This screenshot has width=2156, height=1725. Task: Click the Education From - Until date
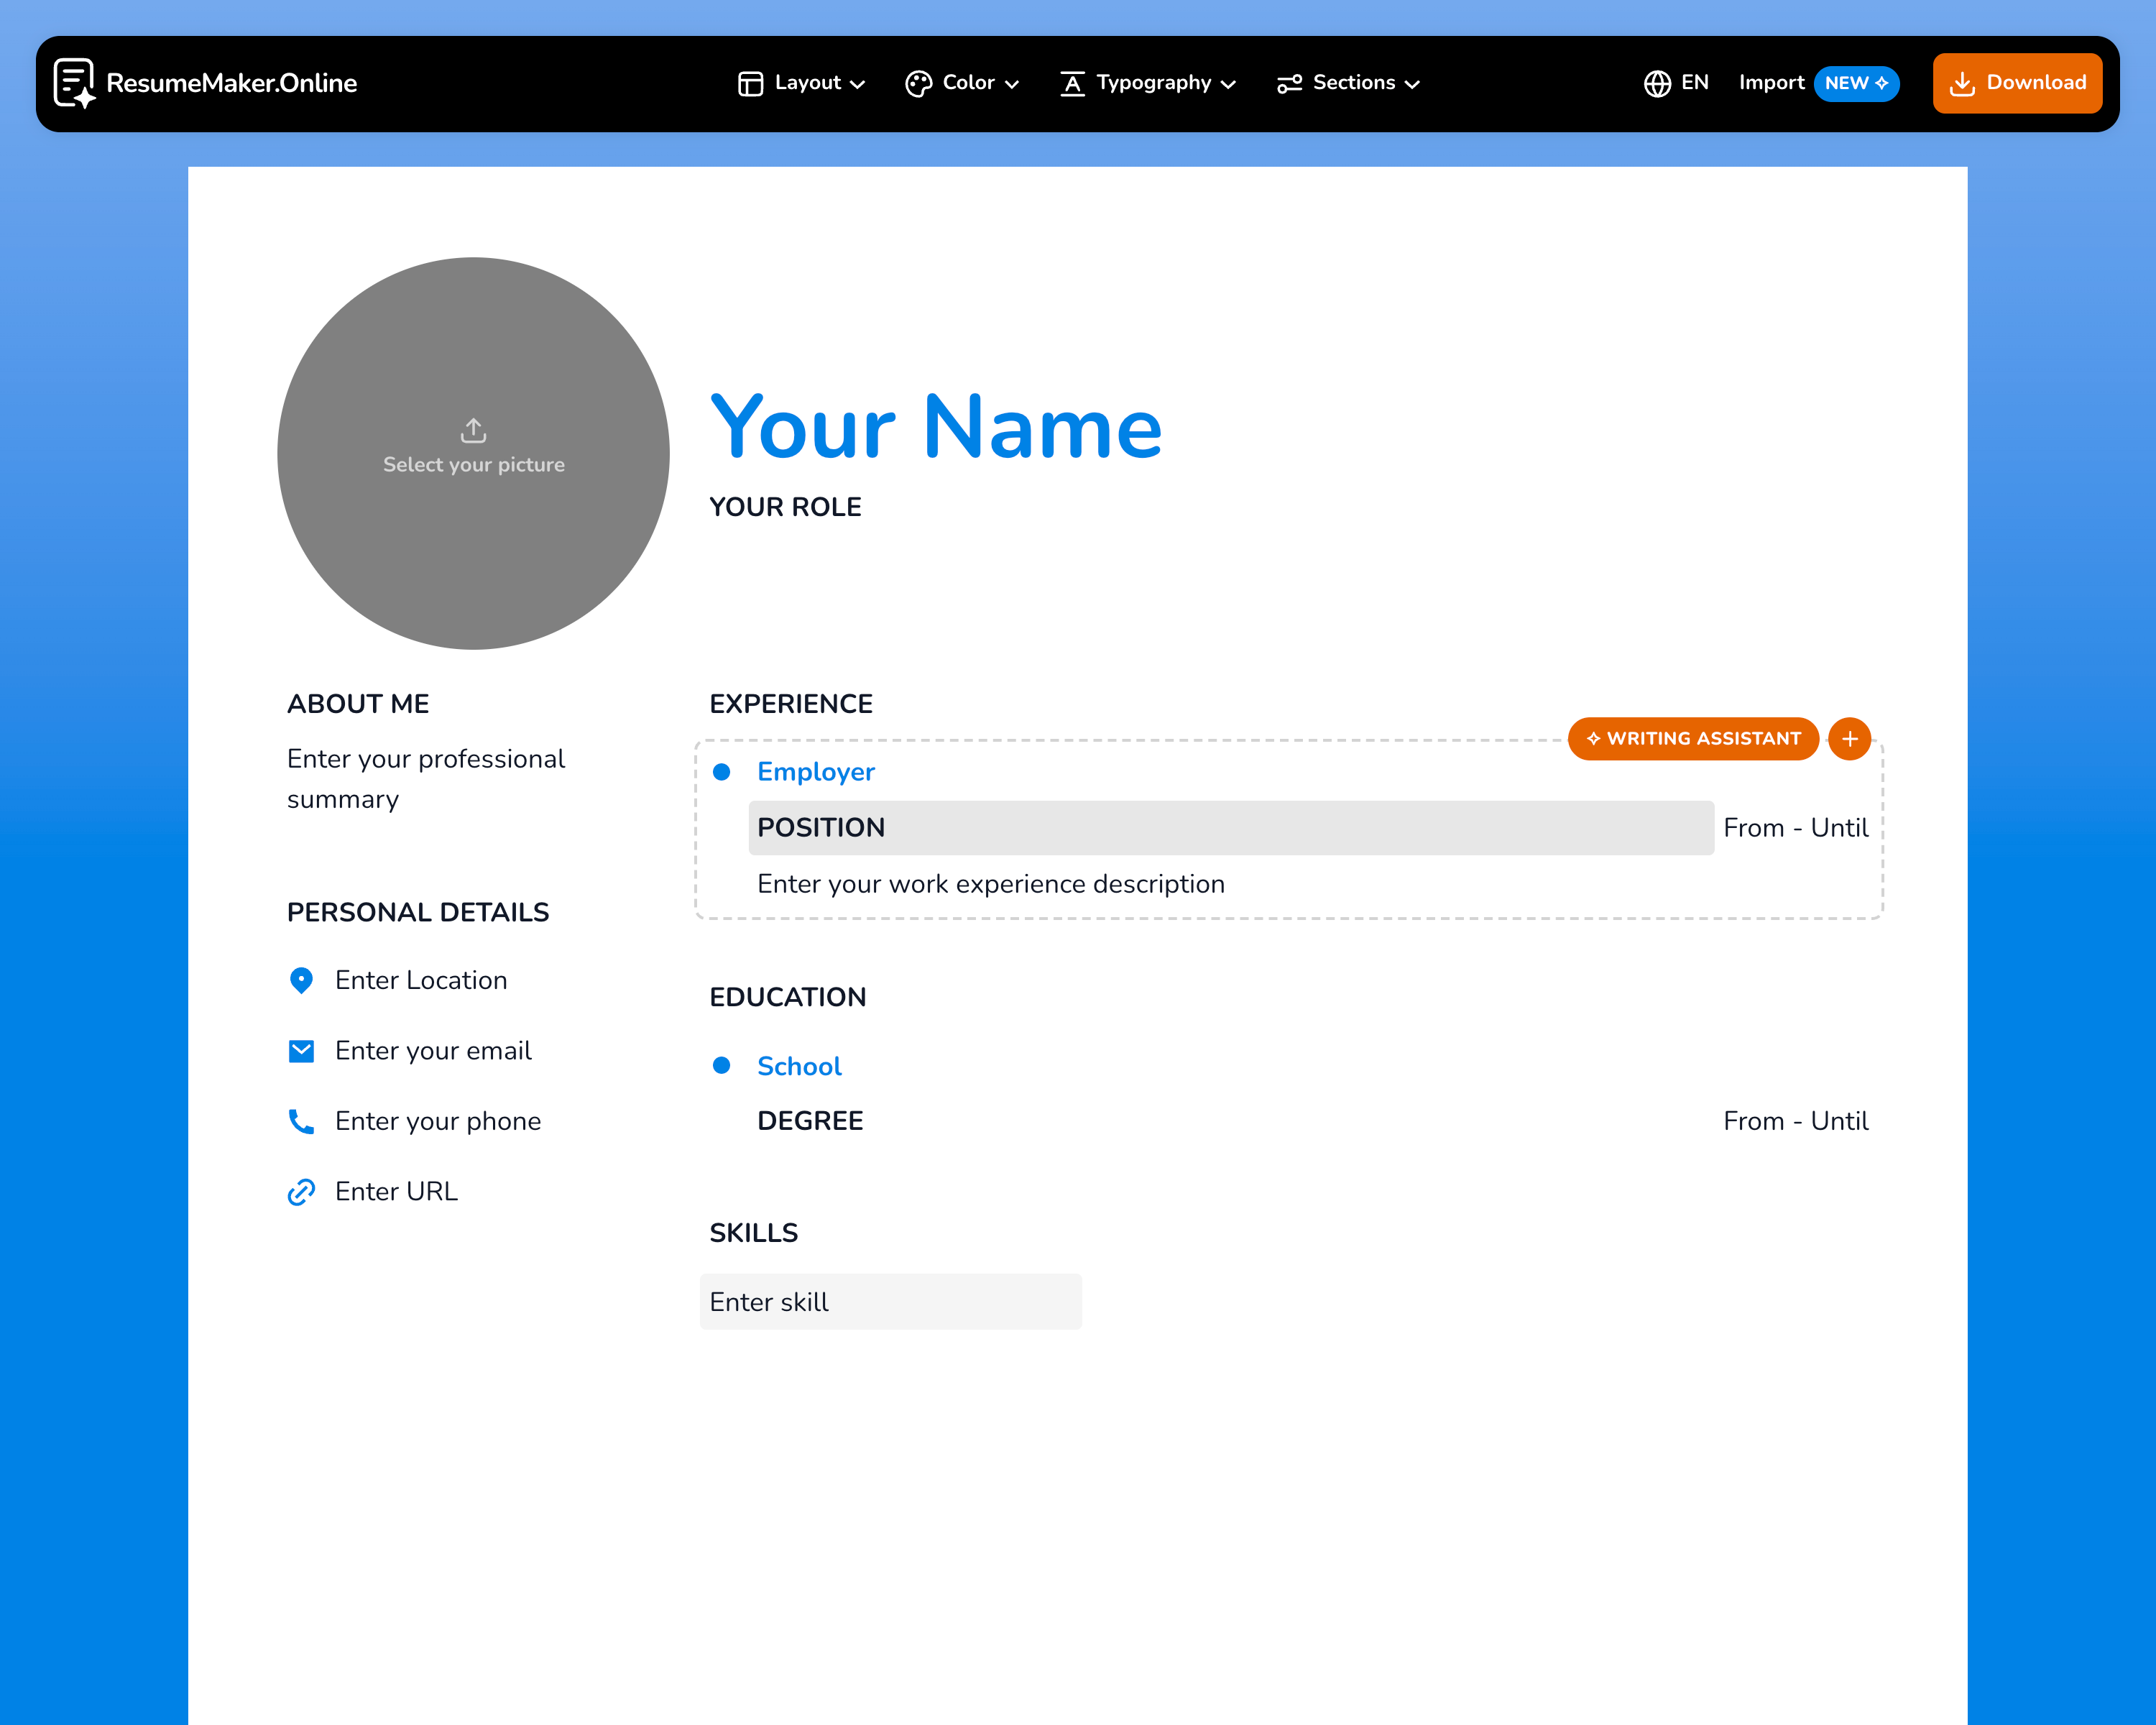tap(1795, 1121)
